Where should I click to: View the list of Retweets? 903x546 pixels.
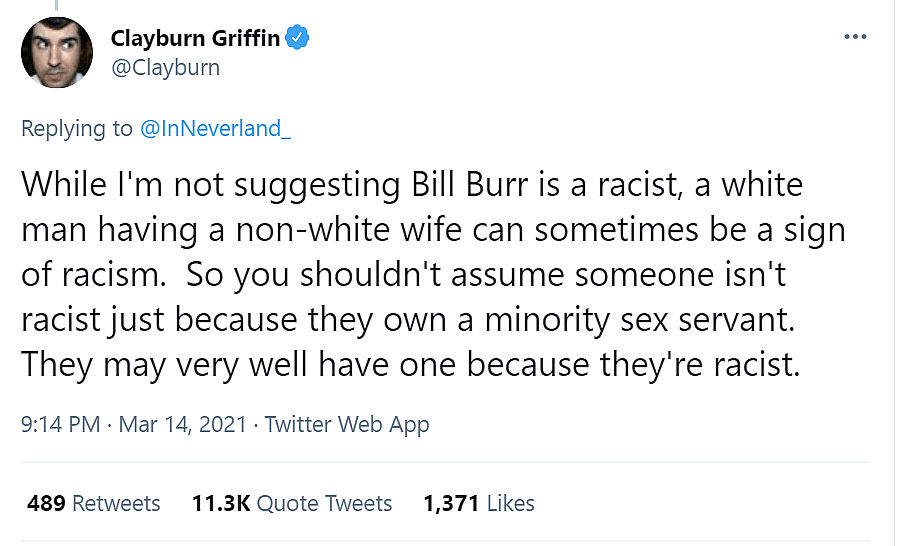(116, 503)
